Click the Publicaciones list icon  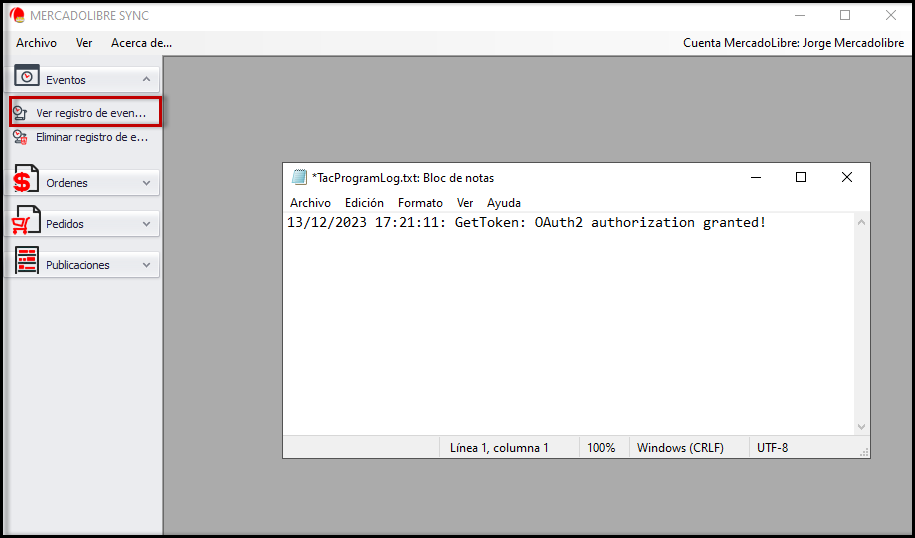(26, 260)
